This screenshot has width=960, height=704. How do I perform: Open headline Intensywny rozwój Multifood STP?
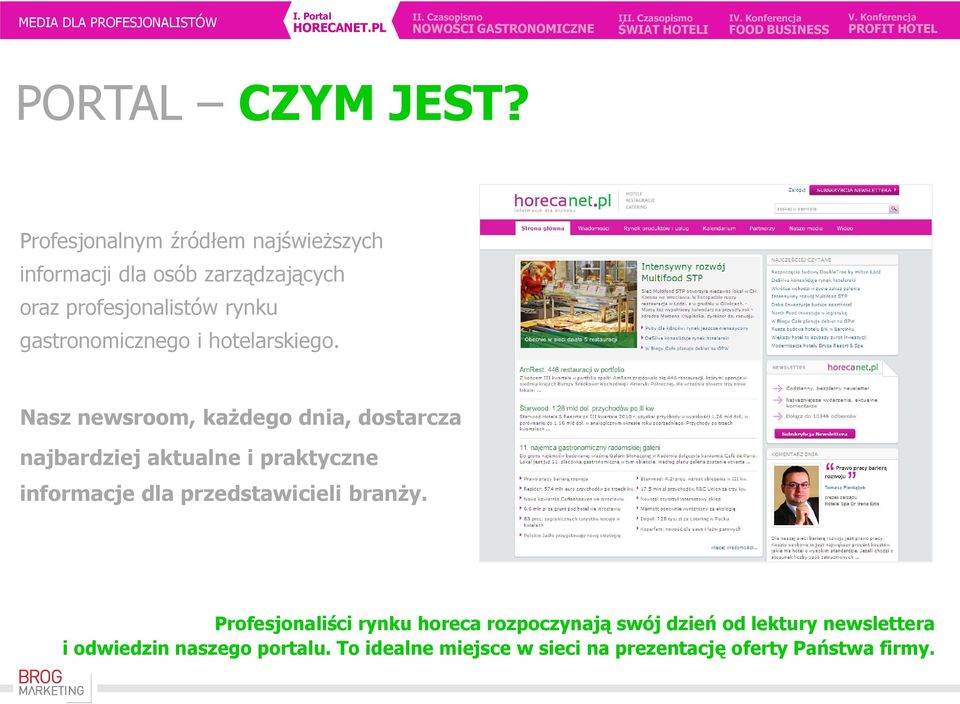pos(683,272)
